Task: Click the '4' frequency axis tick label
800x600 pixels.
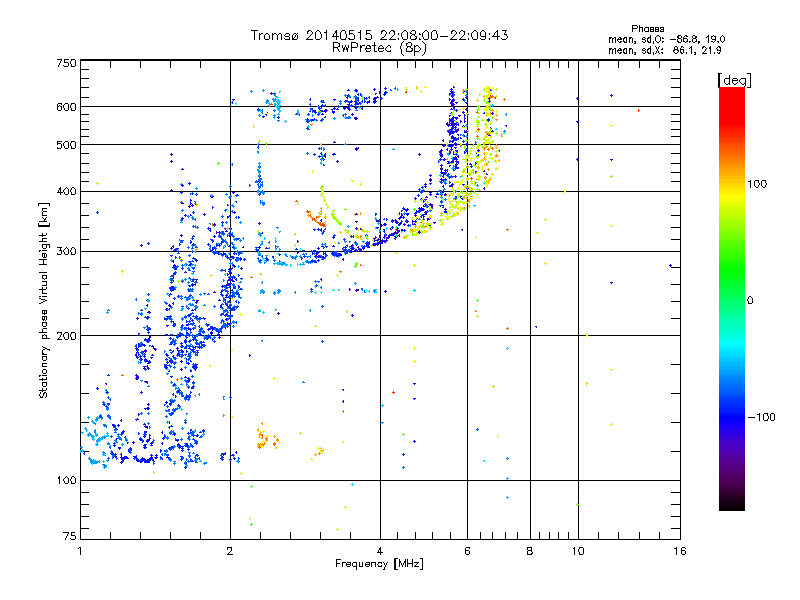Action: click(380, 551)
